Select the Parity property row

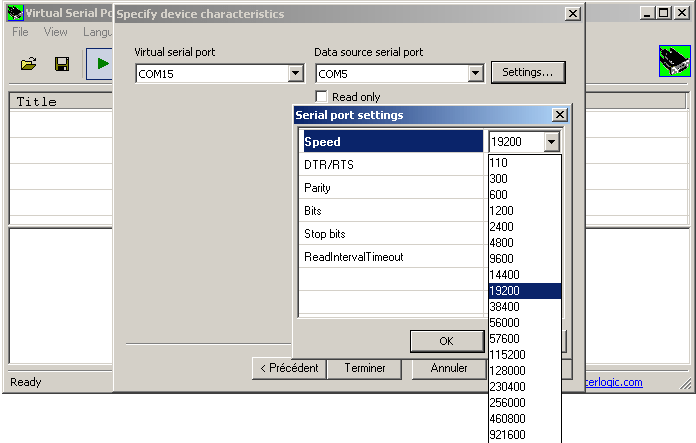393,188
